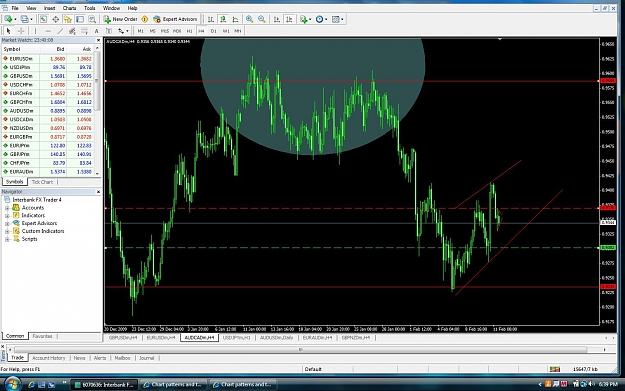The image size is (625, 391).
Task: Open the Profiles dropdown arrow
Action: [x=31, y=19]
